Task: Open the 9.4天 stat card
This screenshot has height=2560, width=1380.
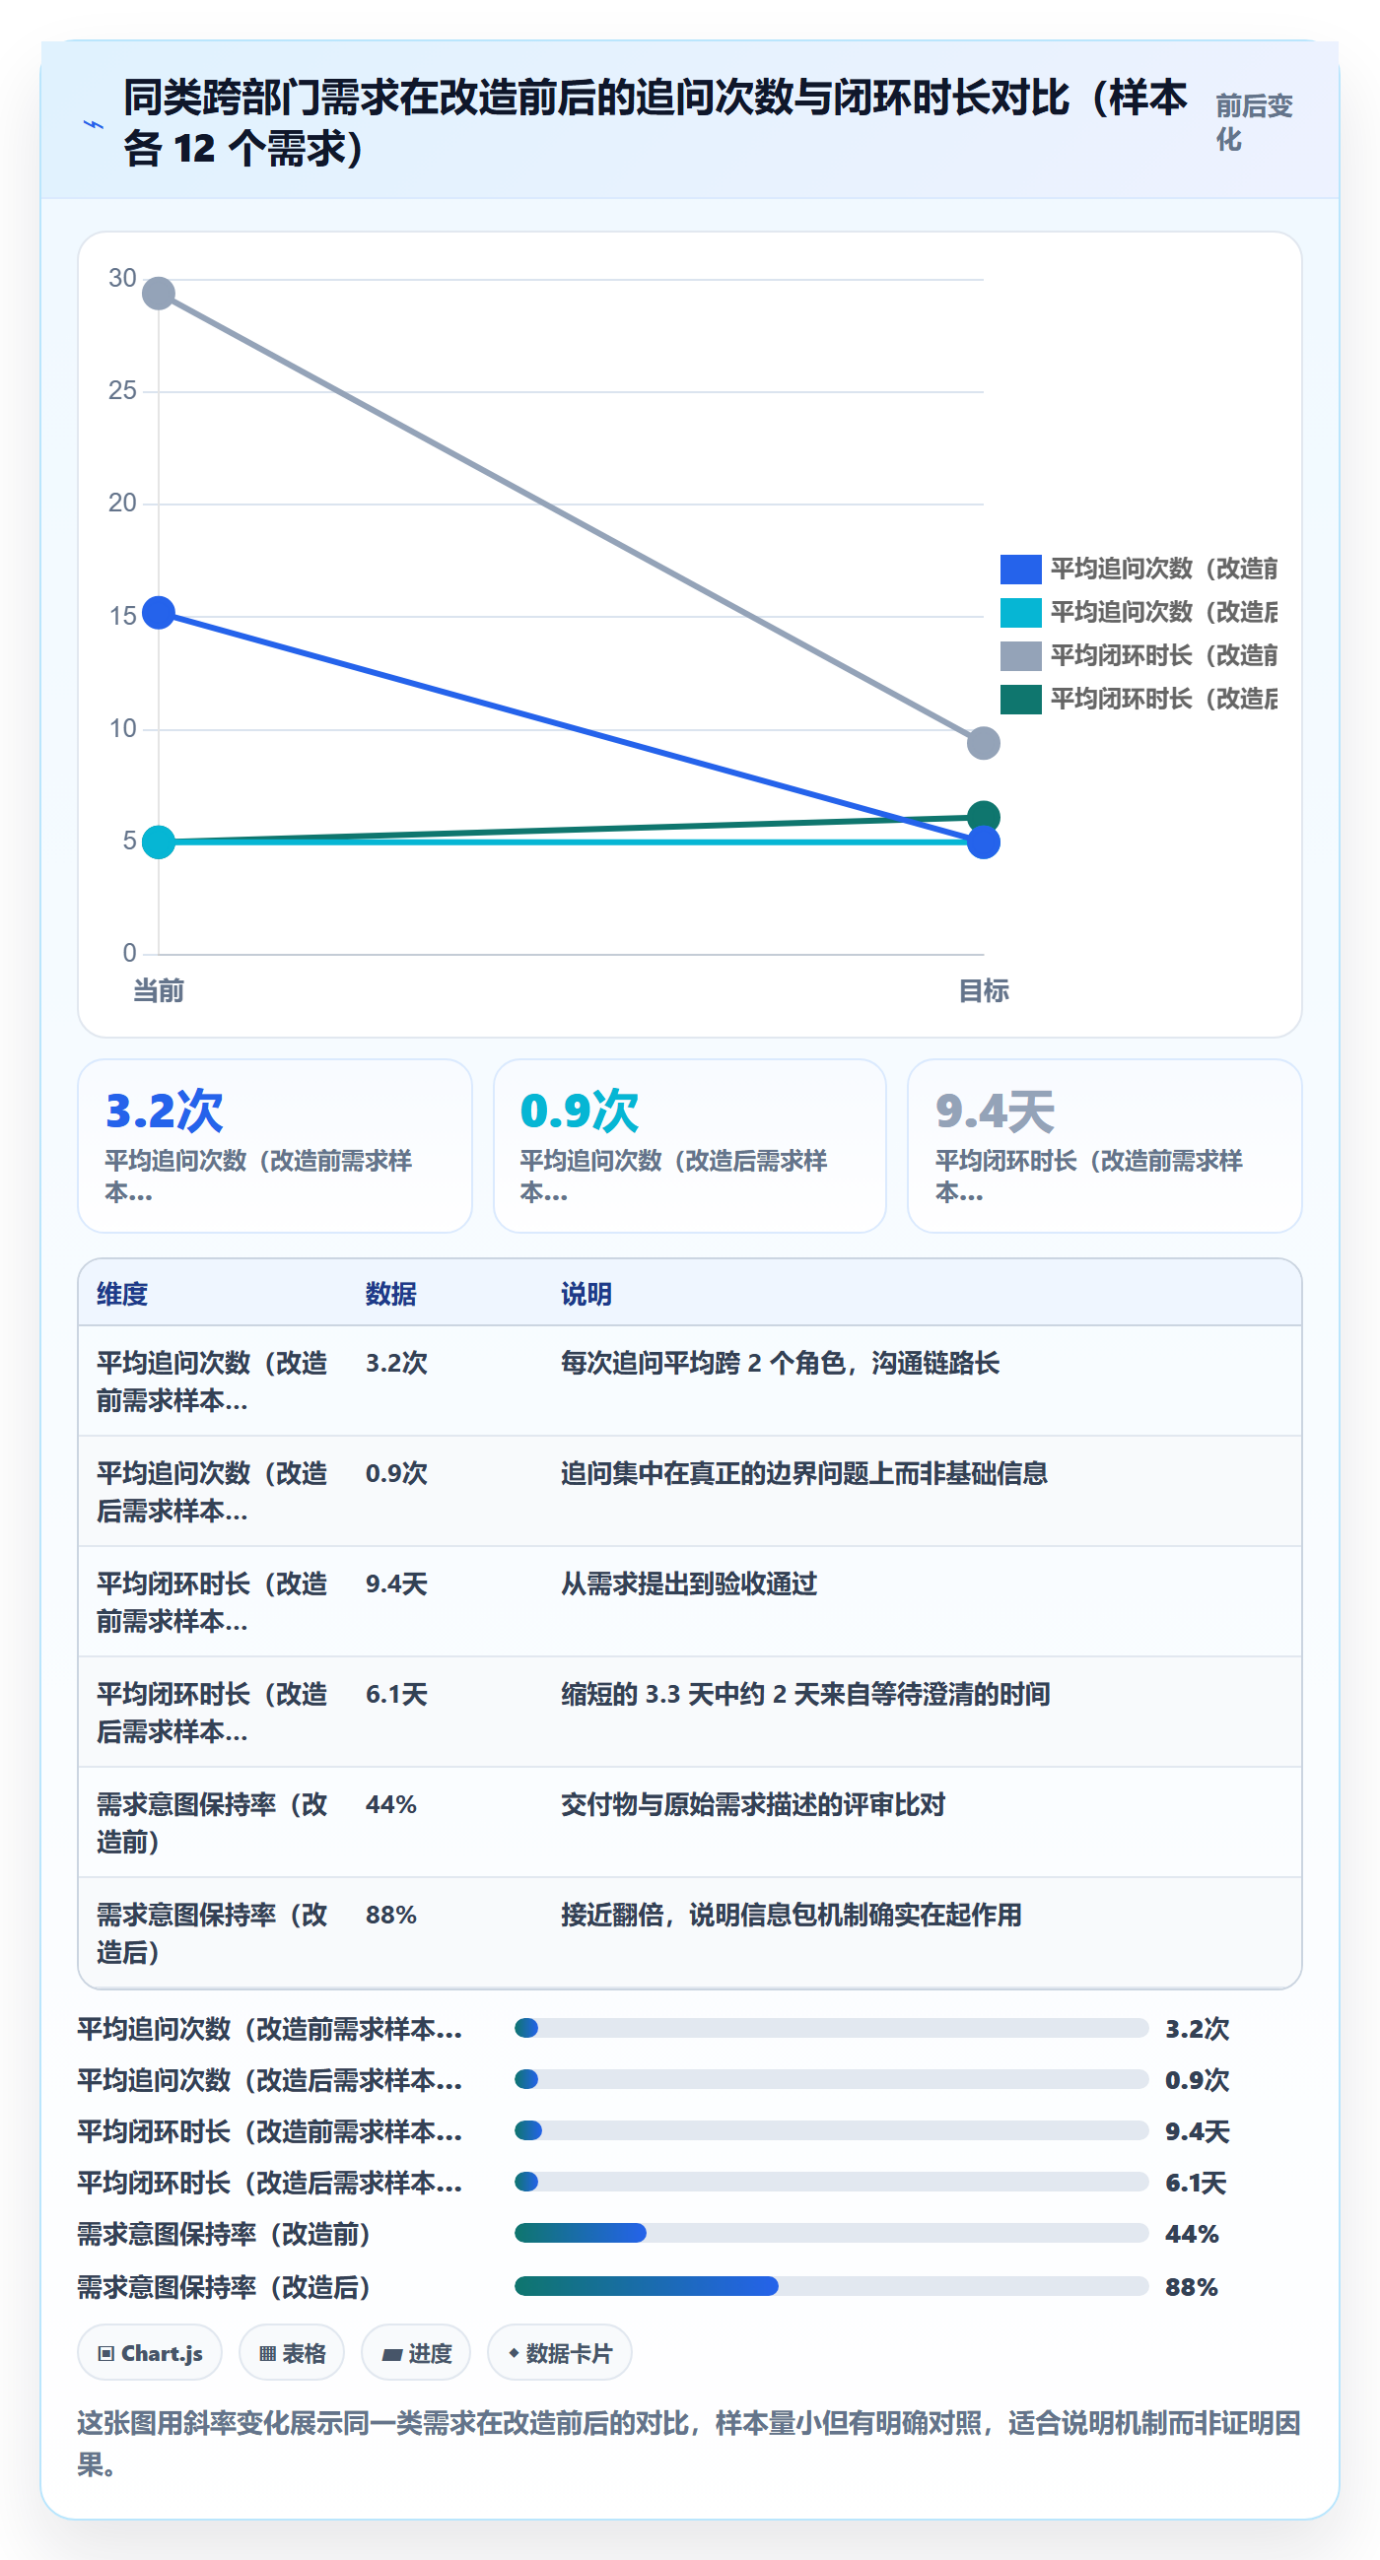Action: [1104, 1146]
